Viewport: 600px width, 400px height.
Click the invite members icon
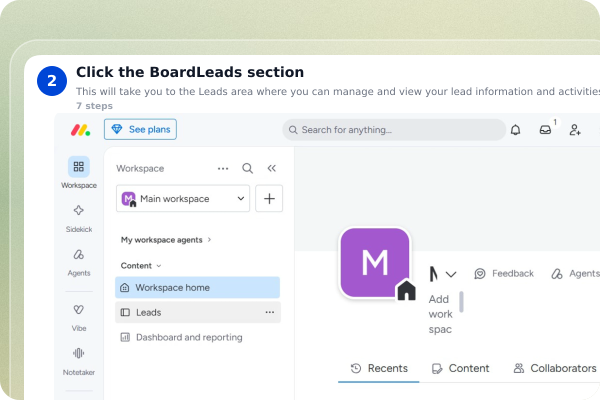(575, 130)
